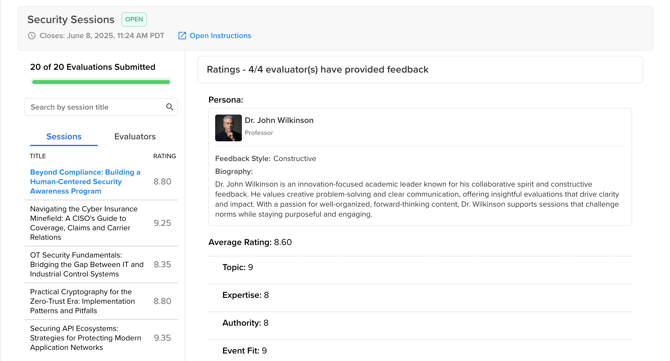This screenshot has width=670, height=361.
Task: Click the OPEN status badge
Action: click(x=134, y=19)
